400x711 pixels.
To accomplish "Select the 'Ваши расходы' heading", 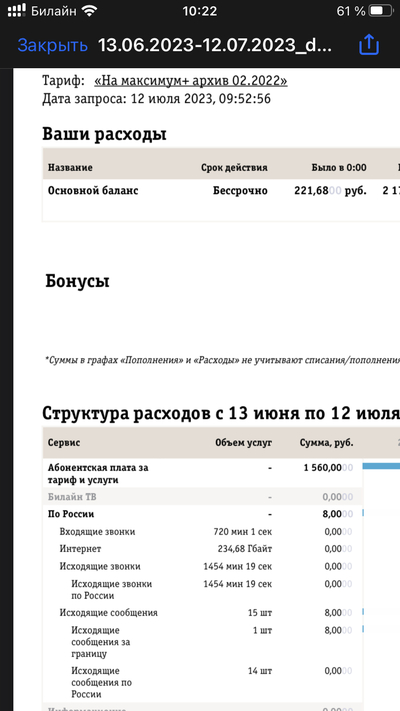I will coord(104,134).
